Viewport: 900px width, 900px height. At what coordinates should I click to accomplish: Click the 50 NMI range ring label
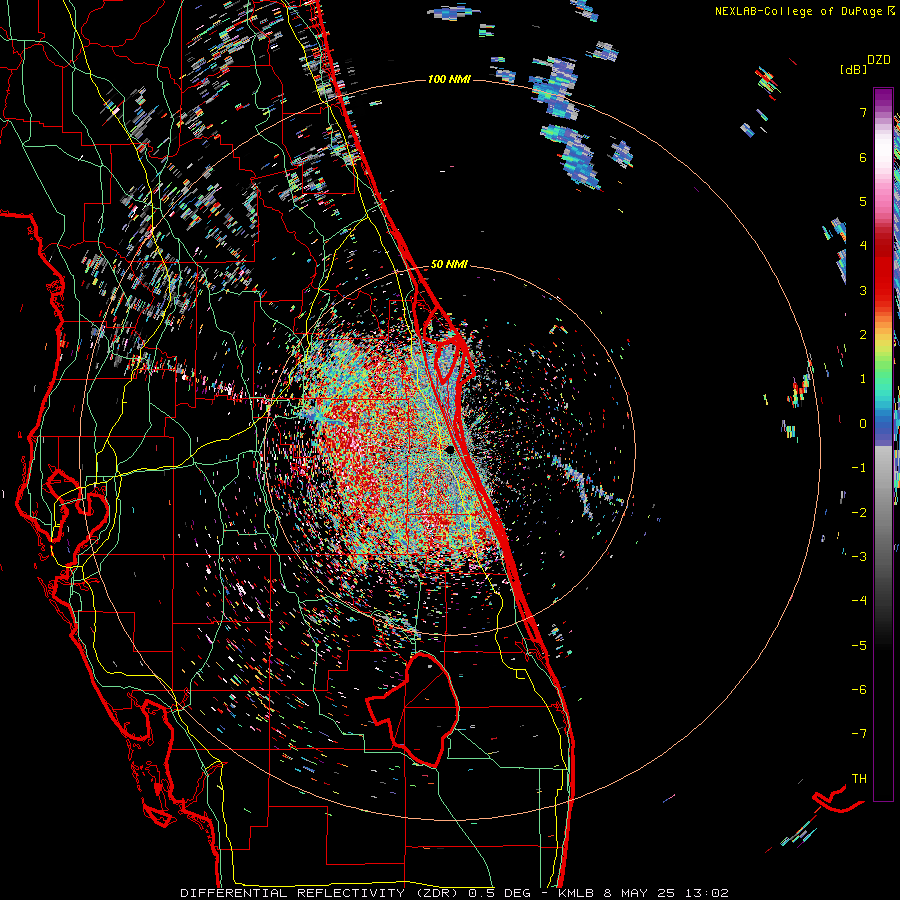449,265
